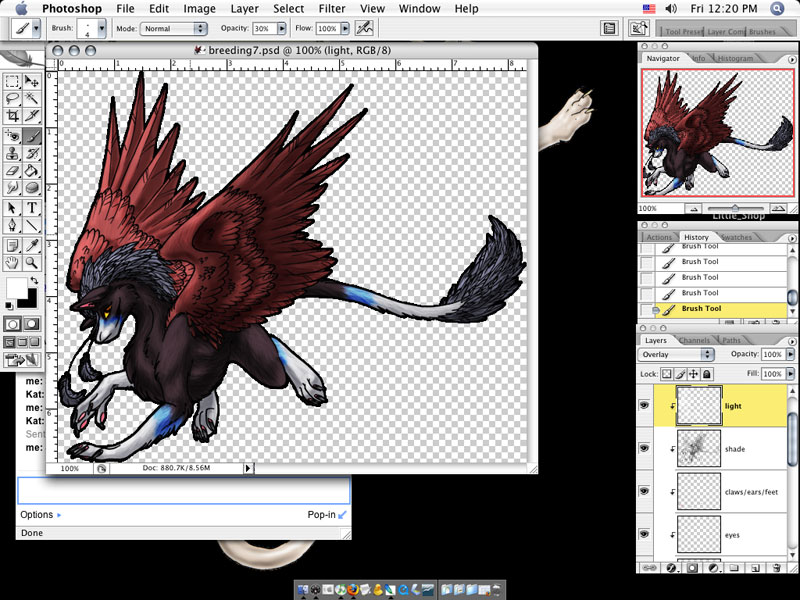
Task: Click Add layer mask button
Action: (692, 567)
